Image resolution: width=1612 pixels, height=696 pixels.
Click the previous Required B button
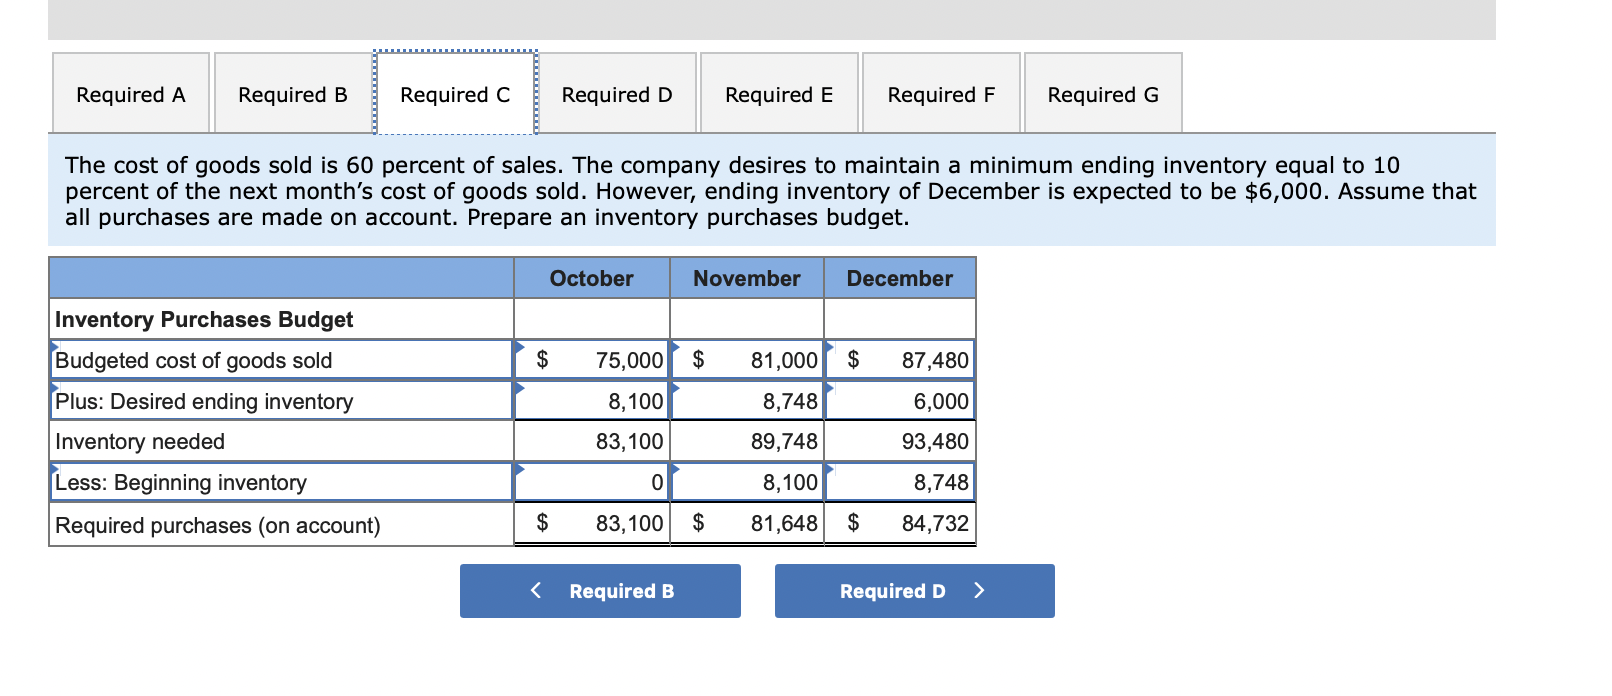point(600,591)
